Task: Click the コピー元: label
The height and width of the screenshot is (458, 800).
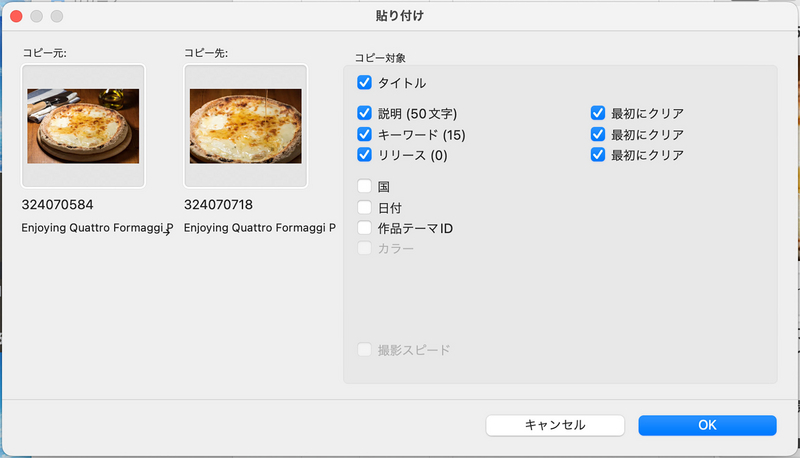Action: [x=44, y=53]
